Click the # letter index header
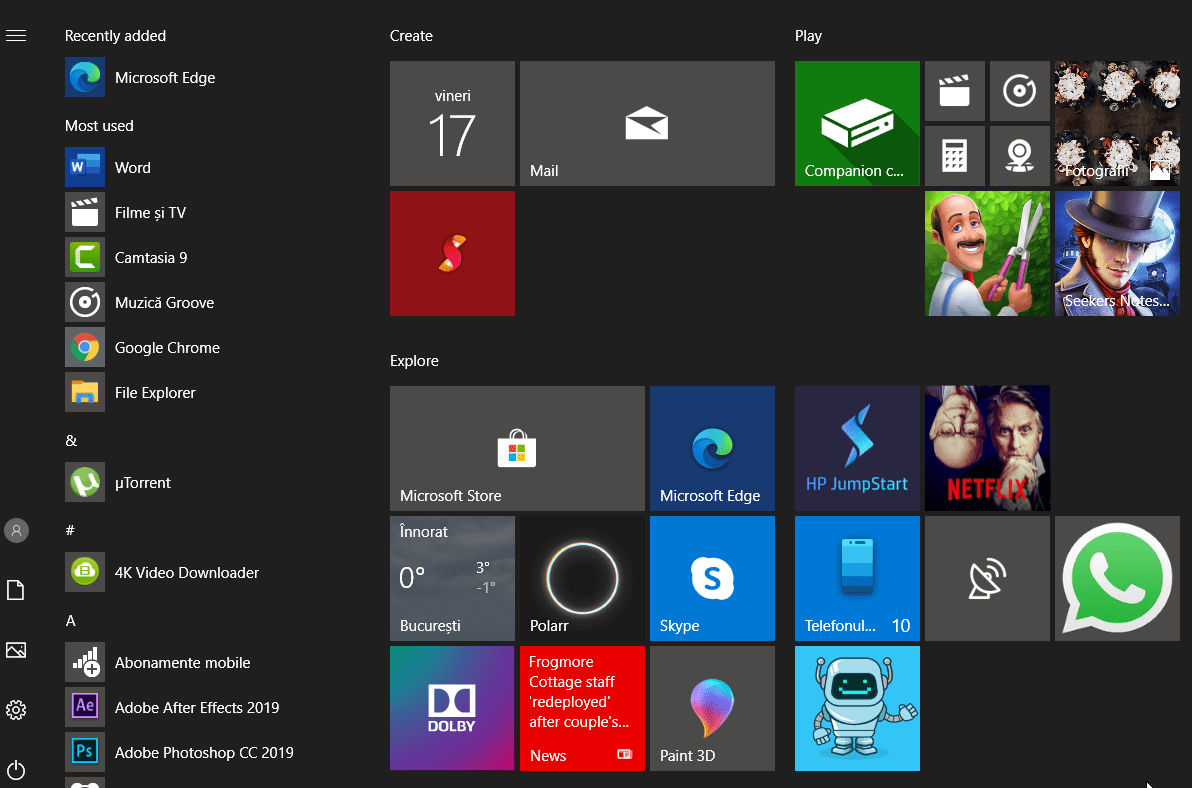Viewport: 1192px width, 788px height. pyautogui.click(x=70, y=530)
